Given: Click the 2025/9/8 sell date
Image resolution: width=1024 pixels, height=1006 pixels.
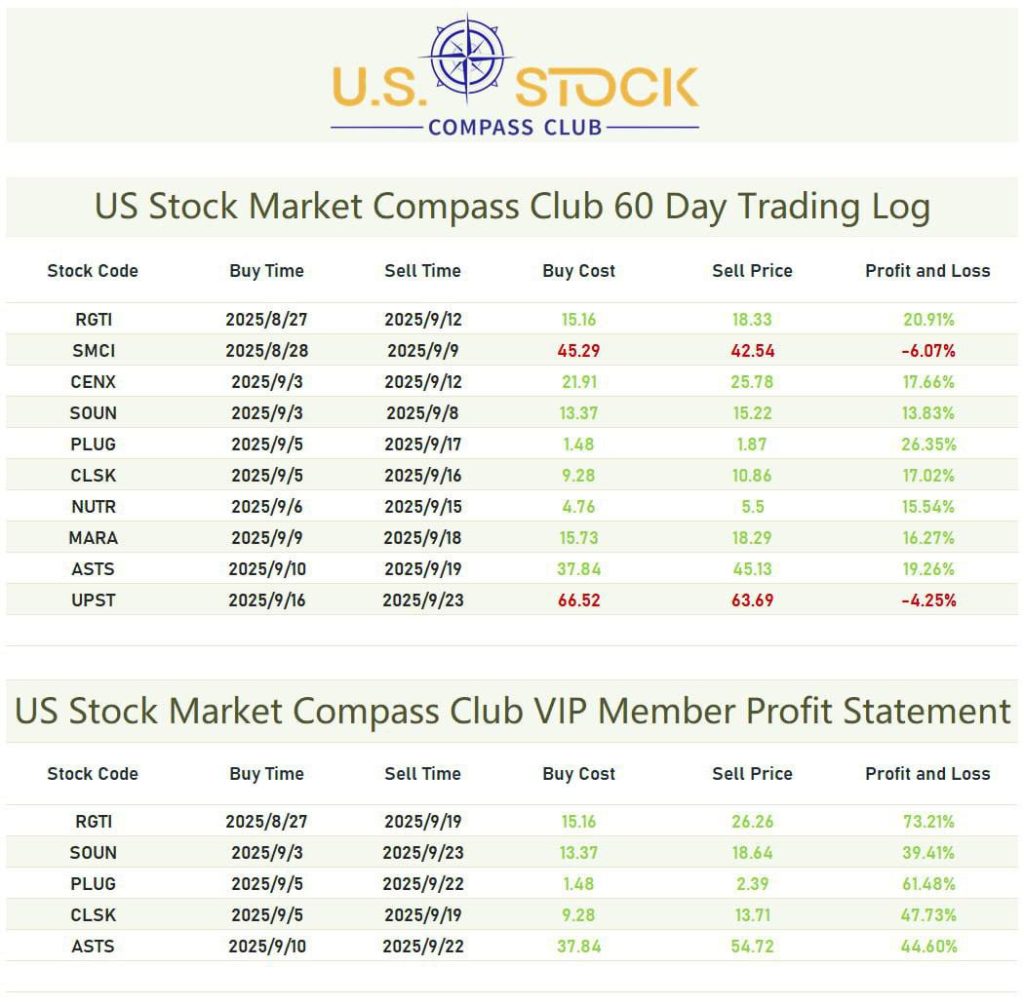Looking at the screenshot, I should point(422,413).
